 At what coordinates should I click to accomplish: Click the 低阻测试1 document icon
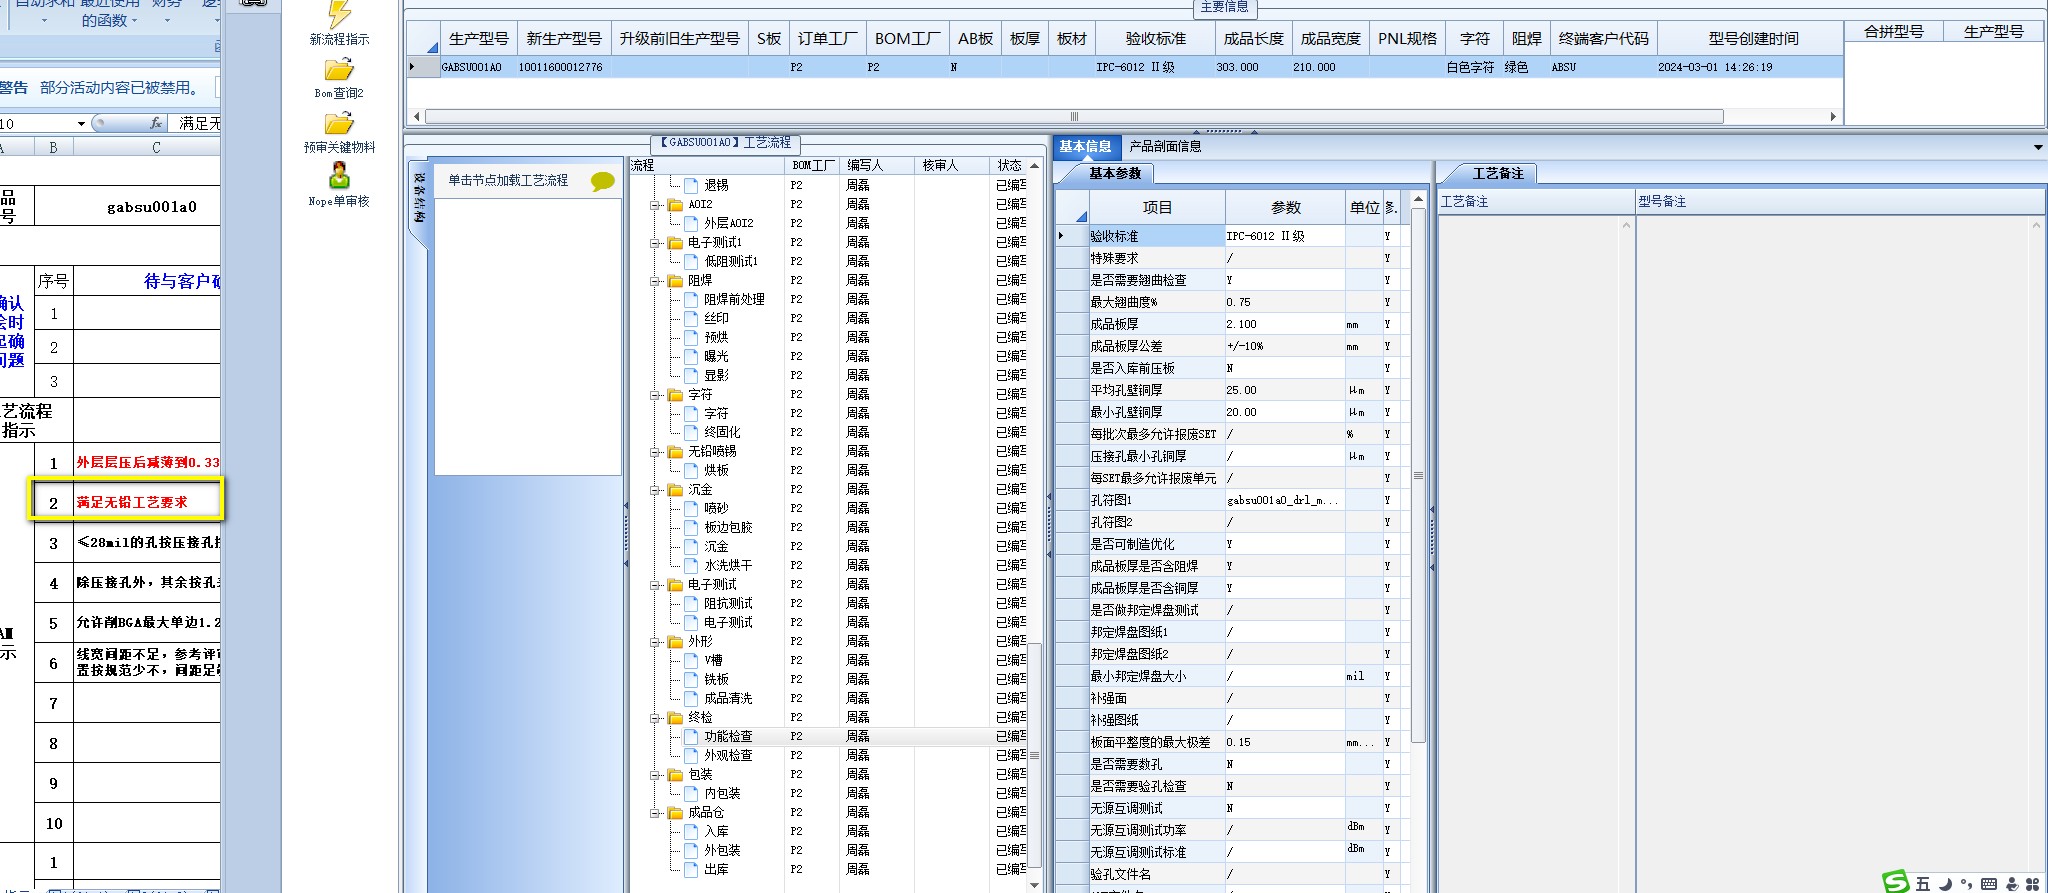click(x=692, y=261)
